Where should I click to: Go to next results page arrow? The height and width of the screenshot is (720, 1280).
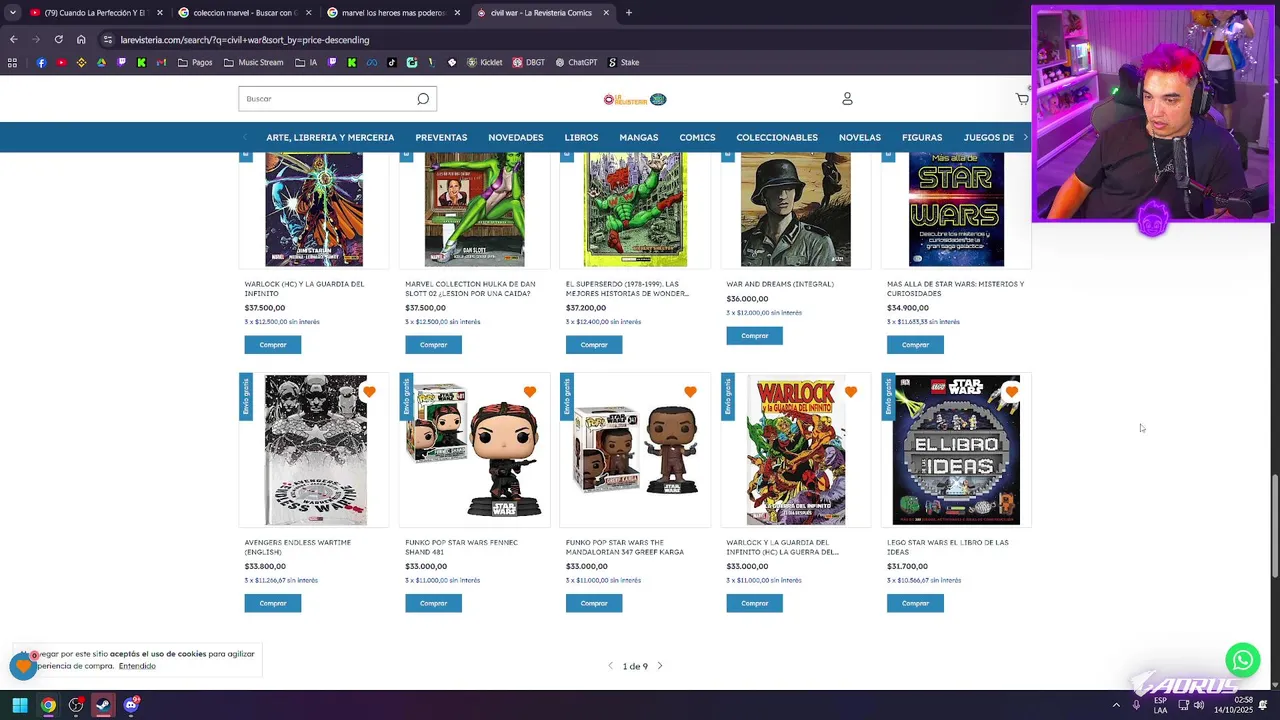coord(660,666)
